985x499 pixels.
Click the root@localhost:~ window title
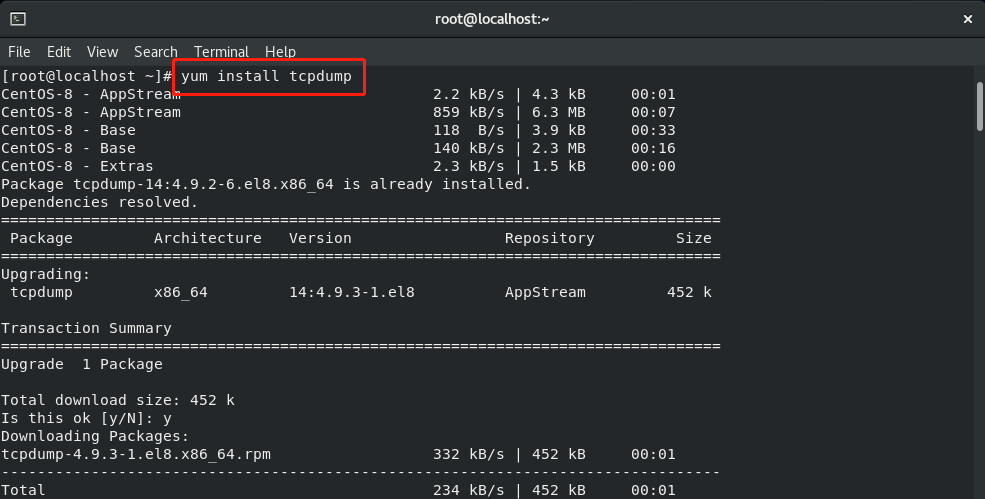(492, 19)
